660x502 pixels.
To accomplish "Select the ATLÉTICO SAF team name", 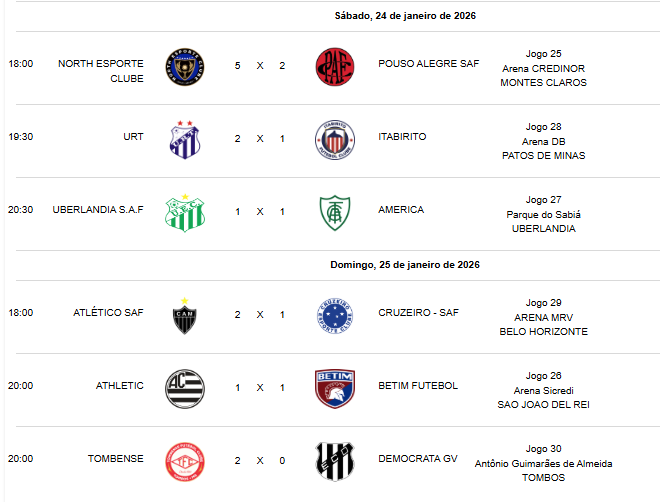I will 108,313.
